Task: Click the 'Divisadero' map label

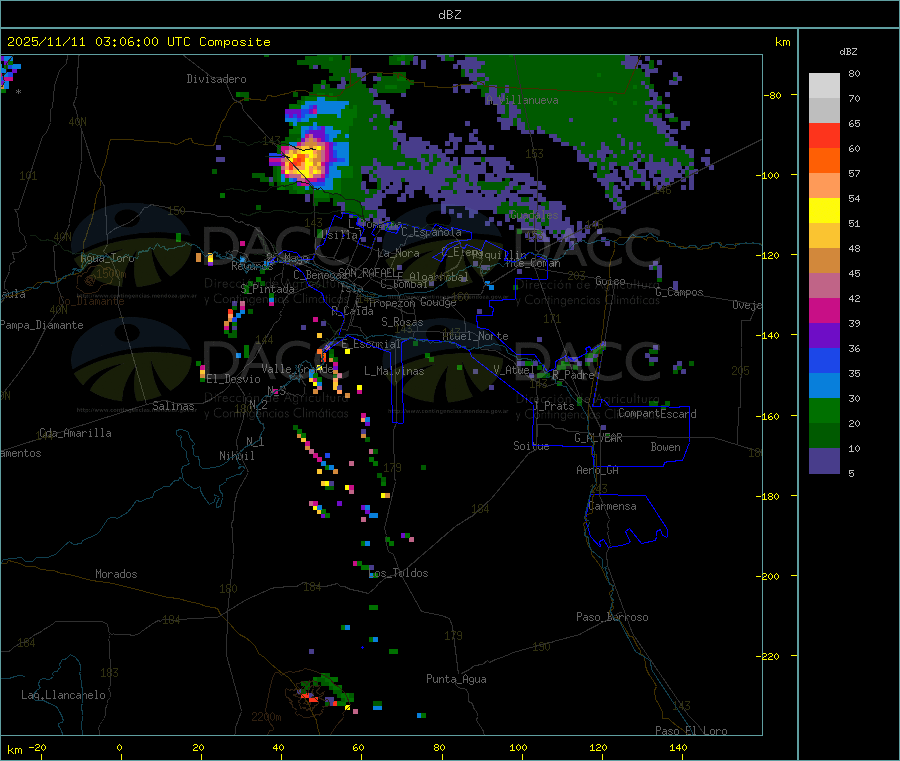Action: click(x=216, y=79)
